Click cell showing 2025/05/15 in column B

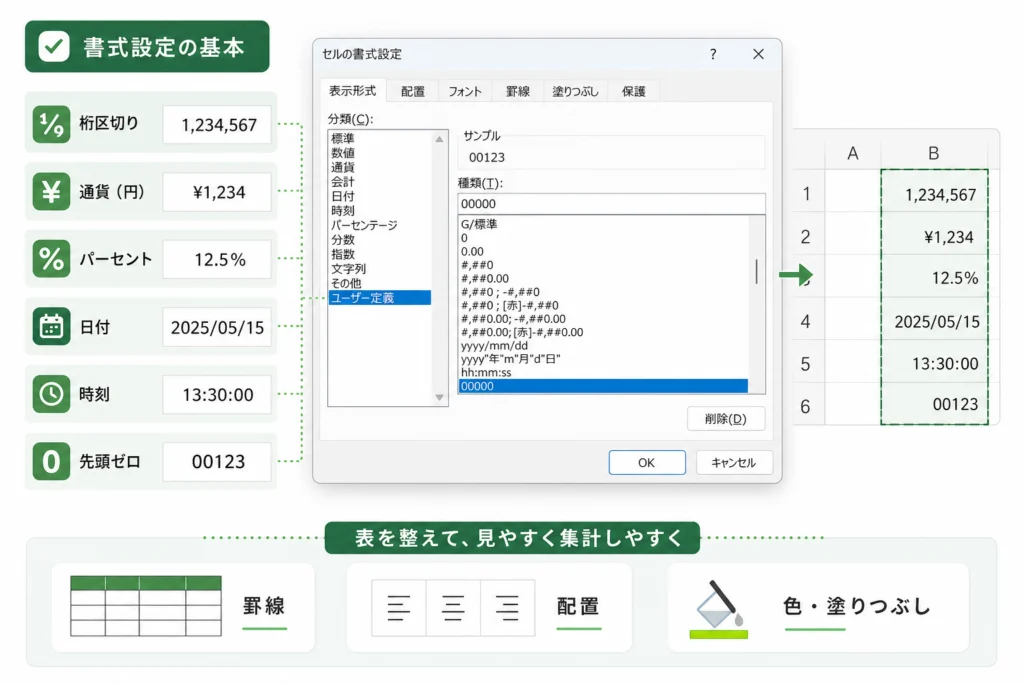[935, 321]
